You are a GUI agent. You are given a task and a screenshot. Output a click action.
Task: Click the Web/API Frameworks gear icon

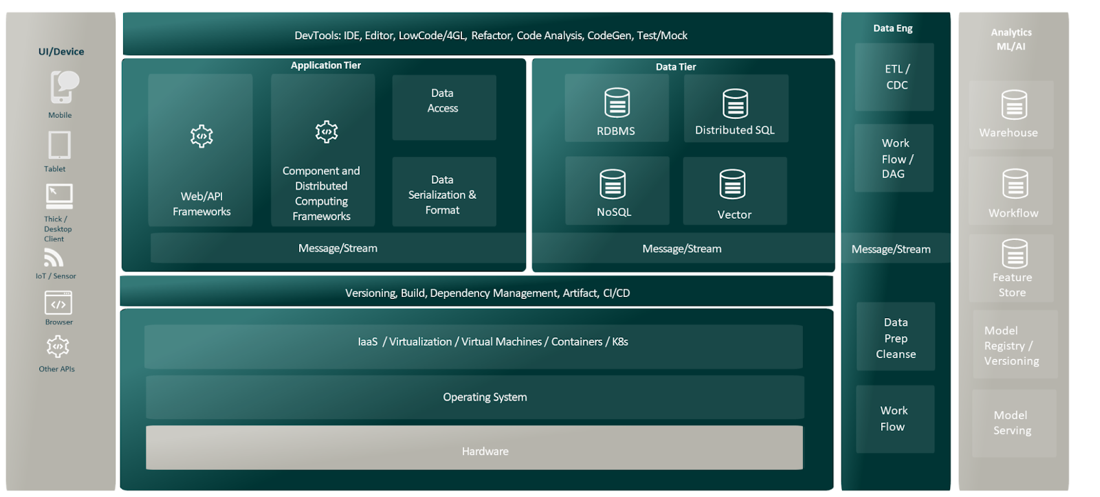[x=202, y=136]
